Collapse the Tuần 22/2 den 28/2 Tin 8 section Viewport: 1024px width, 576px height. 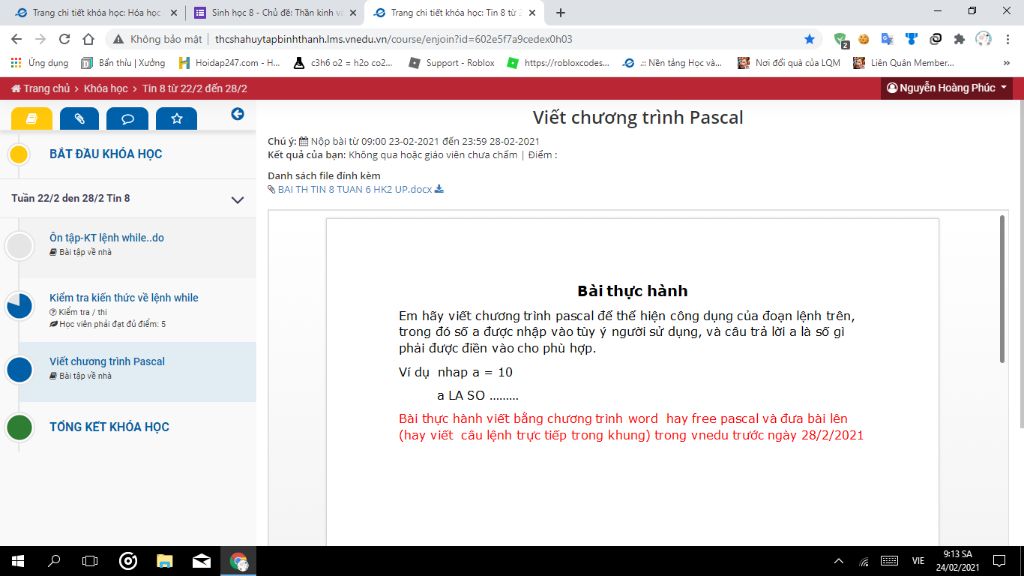point(238,200)
